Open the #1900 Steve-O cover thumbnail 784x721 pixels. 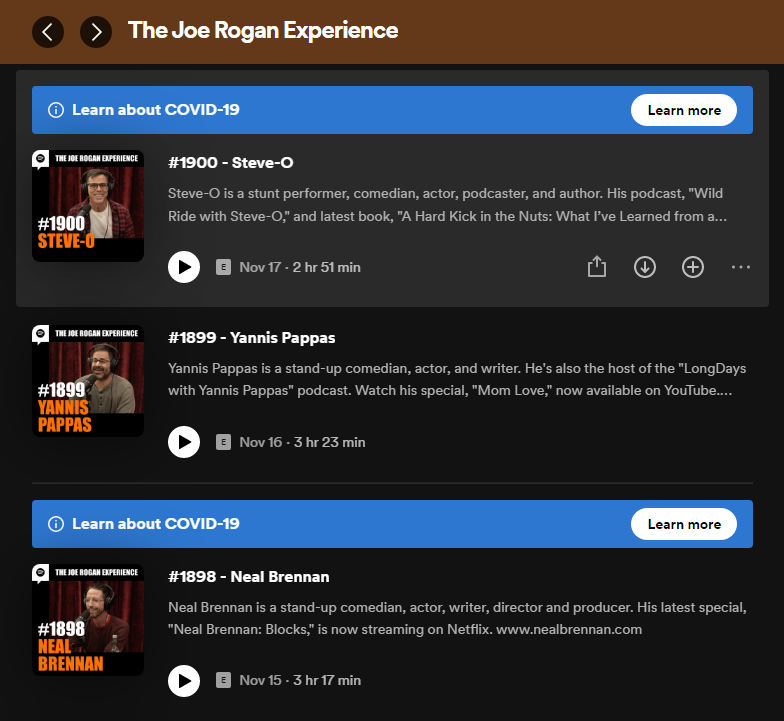88,206
